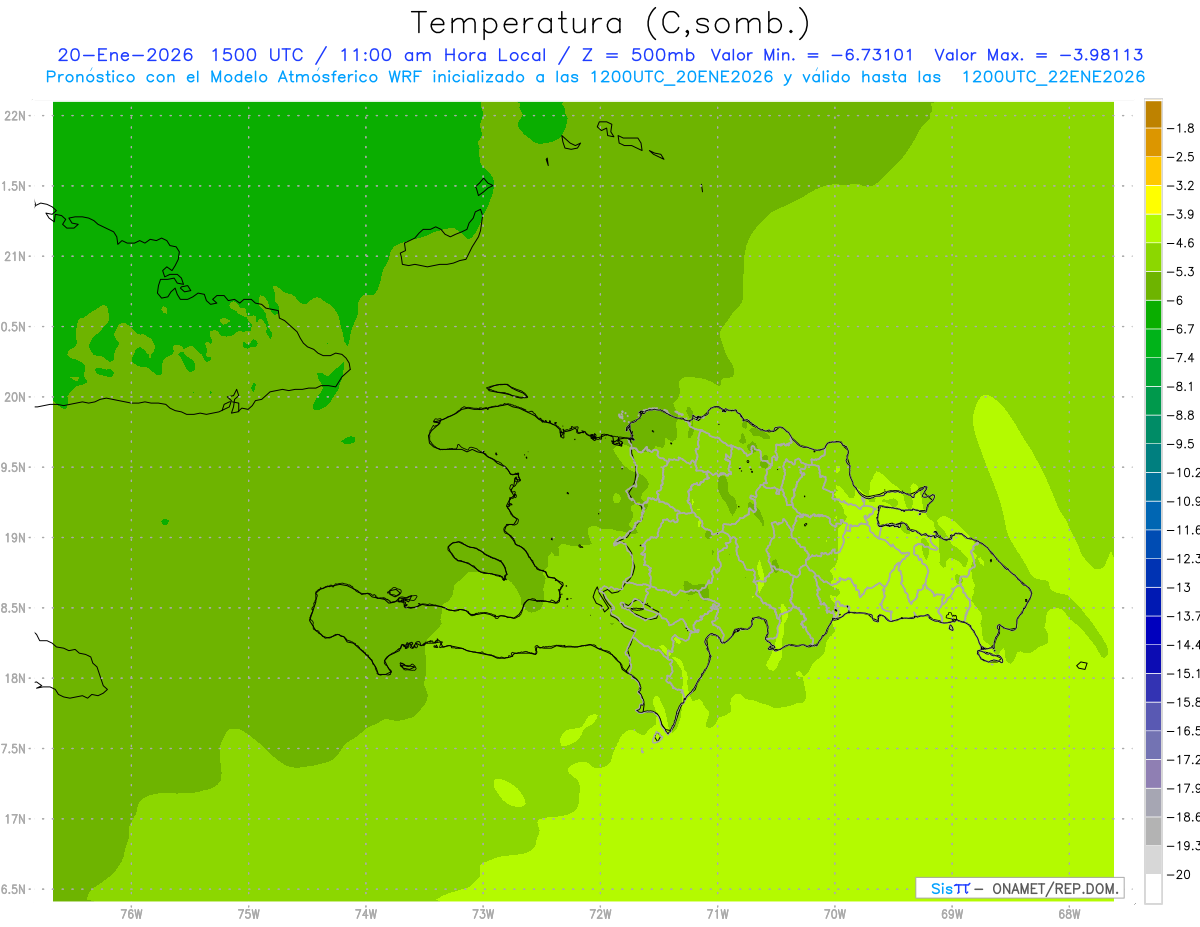This screenshot has height=927, width=1200.
Task: Click the legend swatch between -1.8 and -2.5
Action: tap(1153, 142)
